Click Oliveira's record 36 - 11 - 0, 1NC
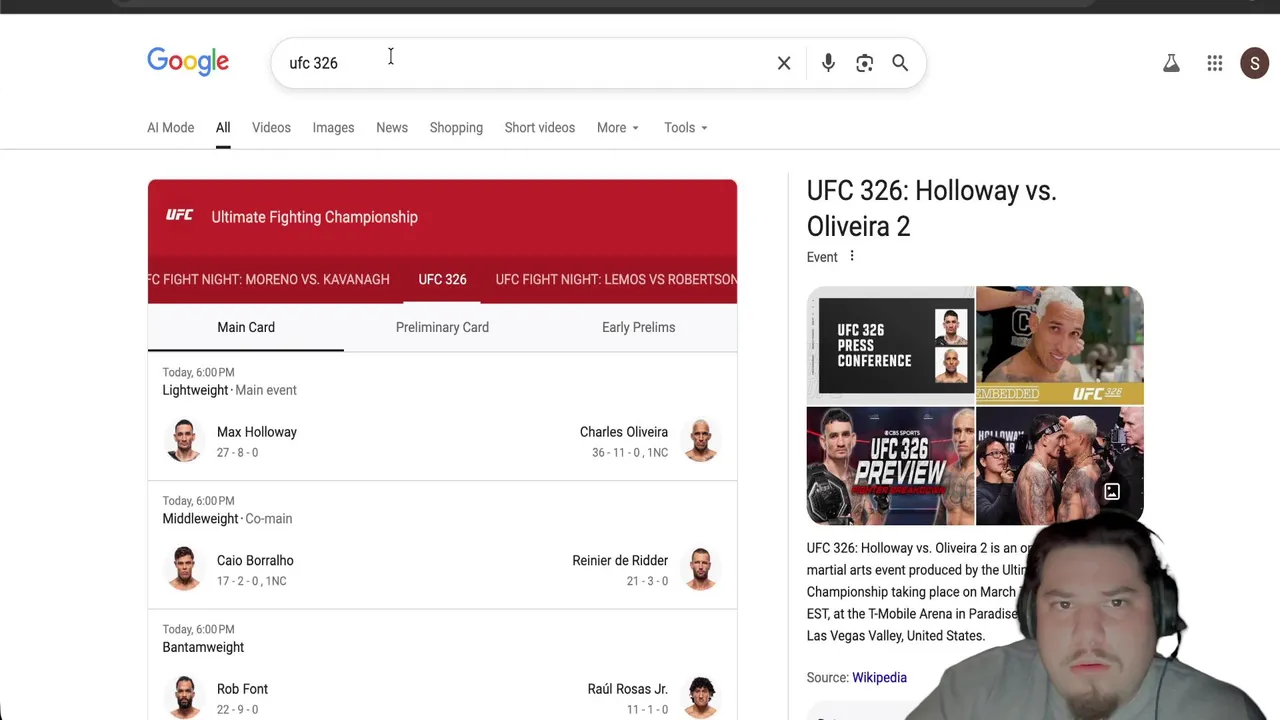 pyautogui.click(x=630, y=452)
